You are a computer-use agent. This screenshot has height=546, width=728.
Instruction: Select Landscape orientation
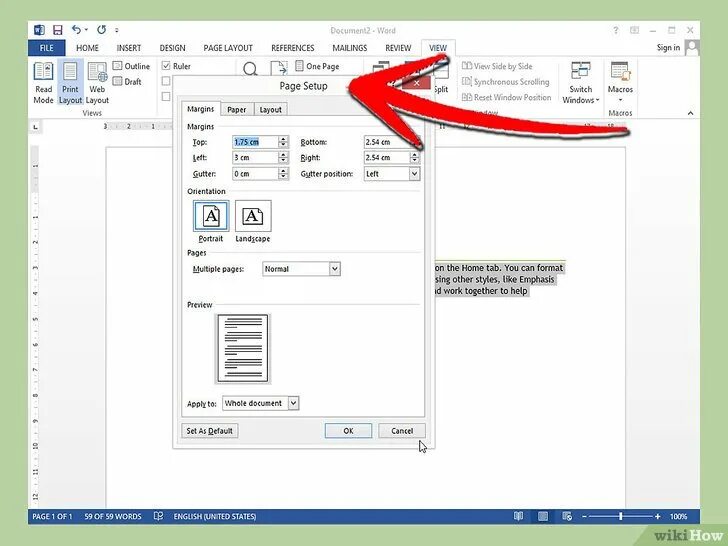click(x=253, y=216)
